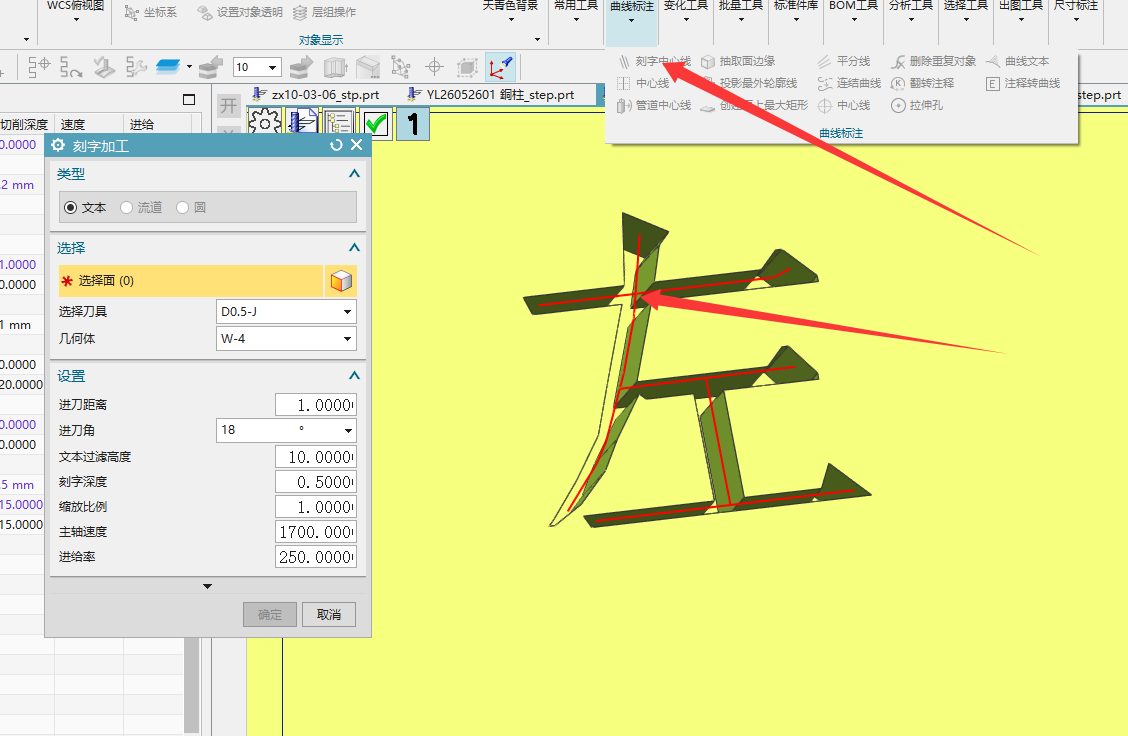
Task: Click the cube face selection icon
Action: [341, 281]
